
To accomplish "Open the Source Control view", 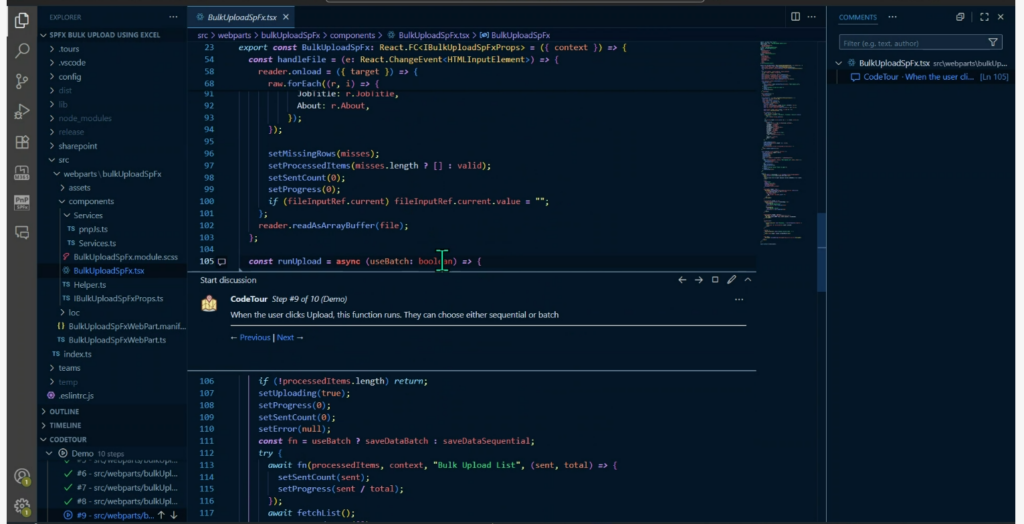I will coord(22,81).
